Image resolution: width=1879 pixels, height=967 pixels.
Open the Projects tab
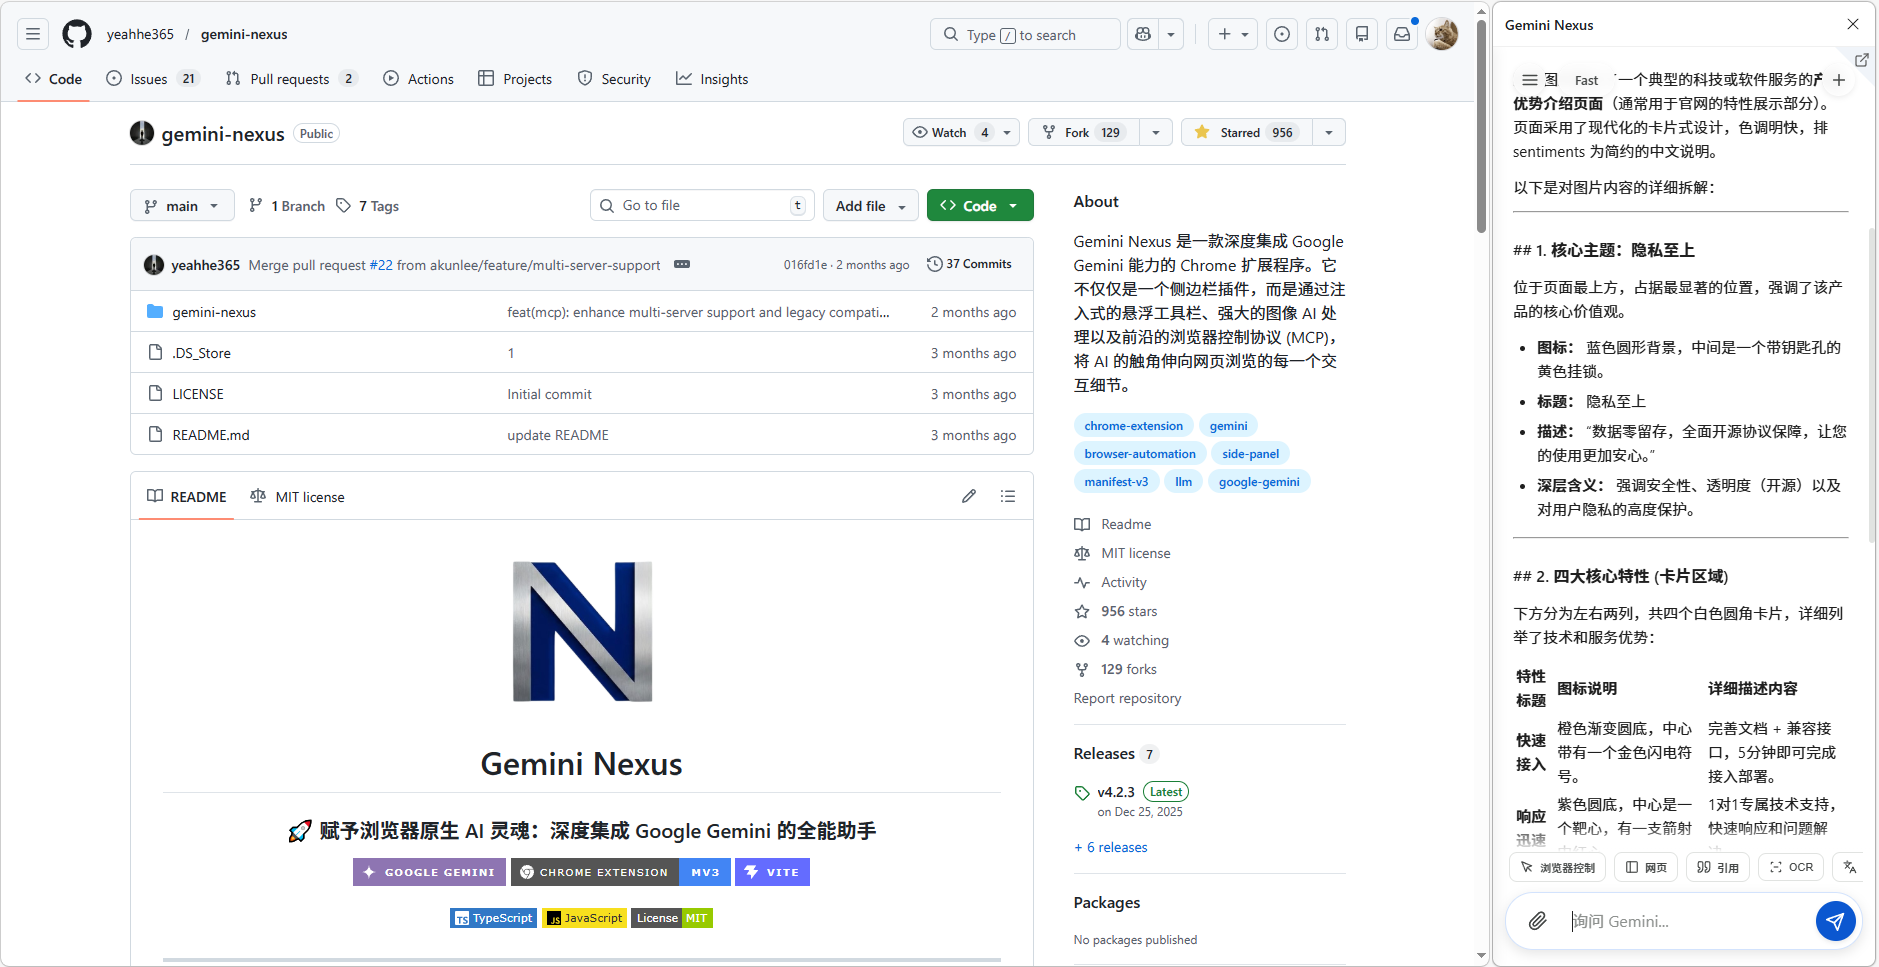point(515,79)
